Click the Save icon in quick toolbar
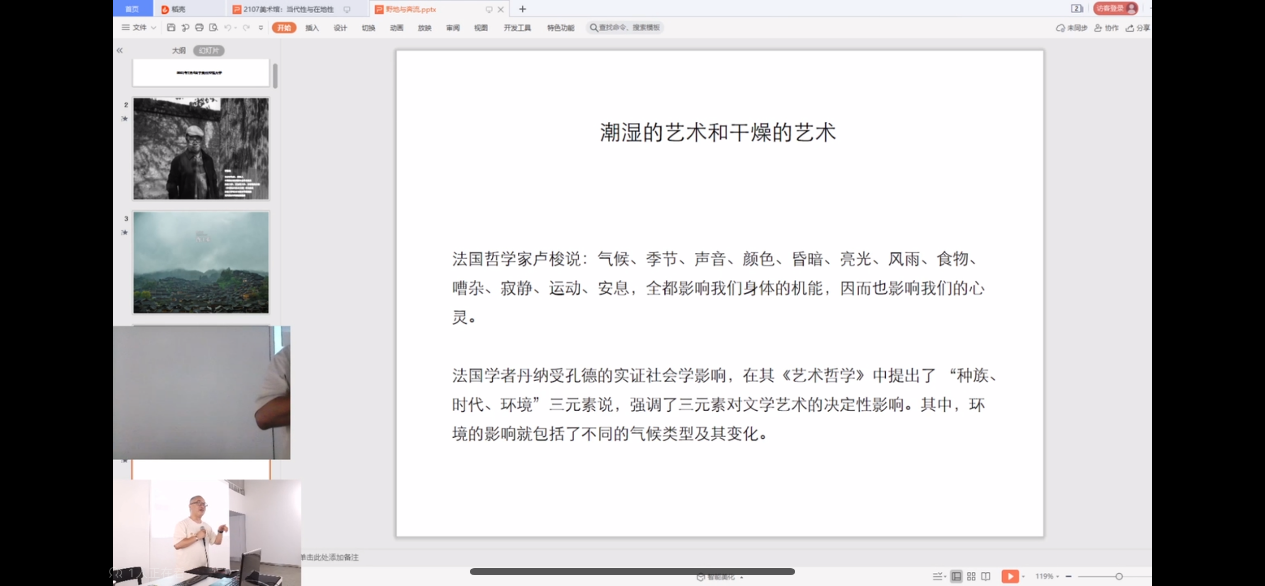Screen dimensions: 1265x586 (171, 28)
